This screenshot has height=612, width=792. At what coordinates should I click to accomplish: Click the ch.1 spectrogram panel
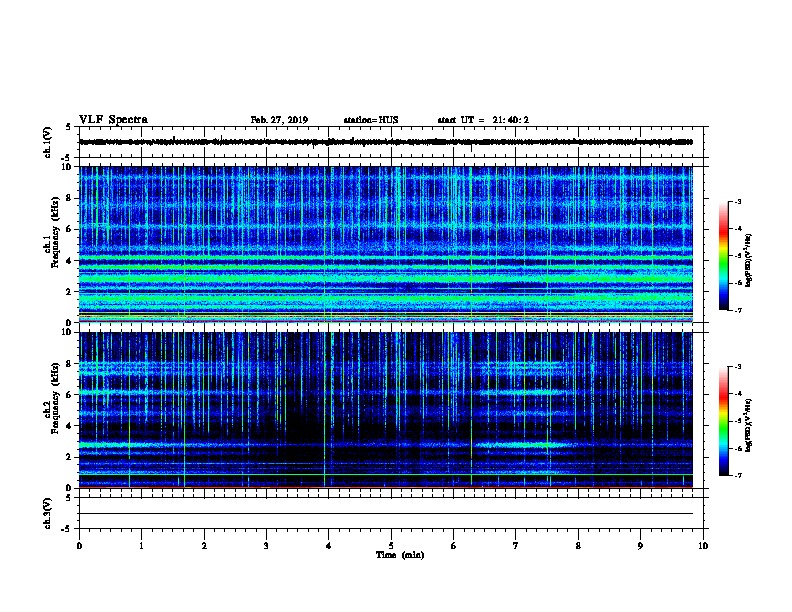386,244
